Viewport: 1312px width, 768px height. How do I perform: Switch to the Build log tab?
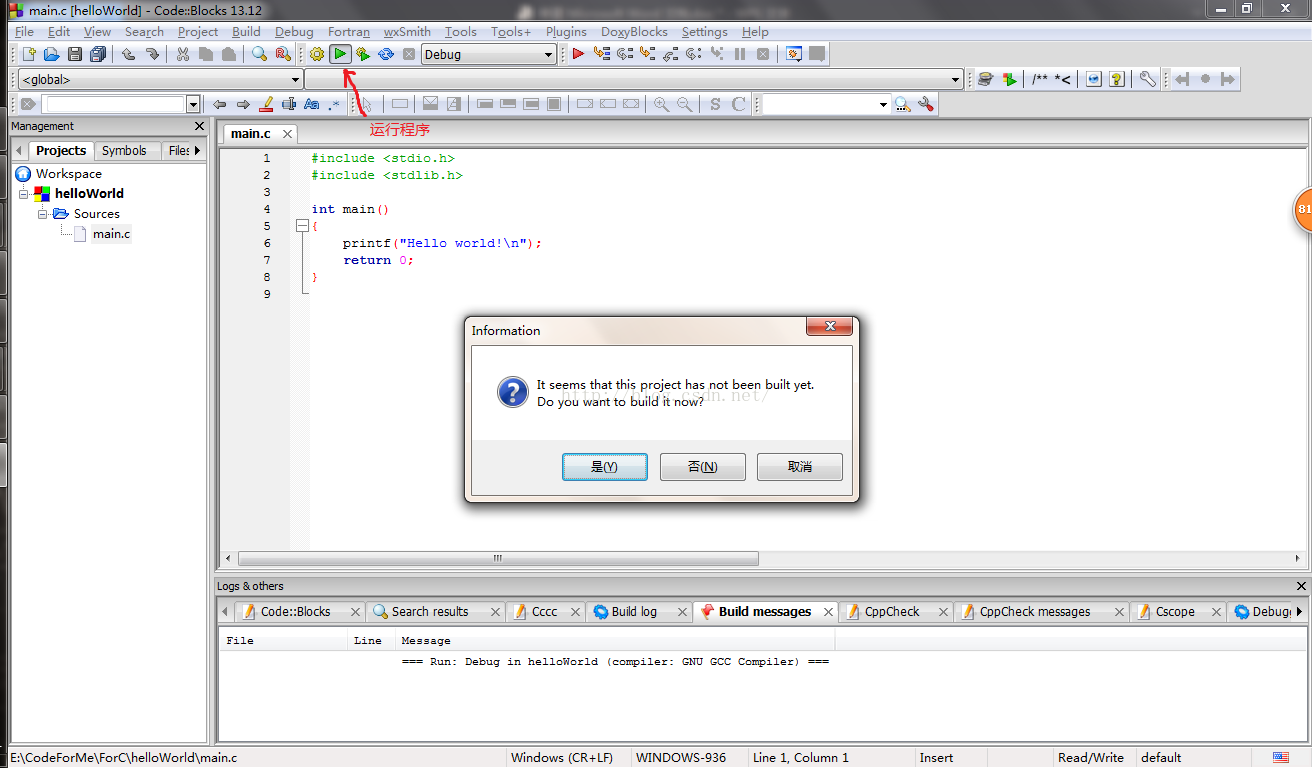point(634,611)
